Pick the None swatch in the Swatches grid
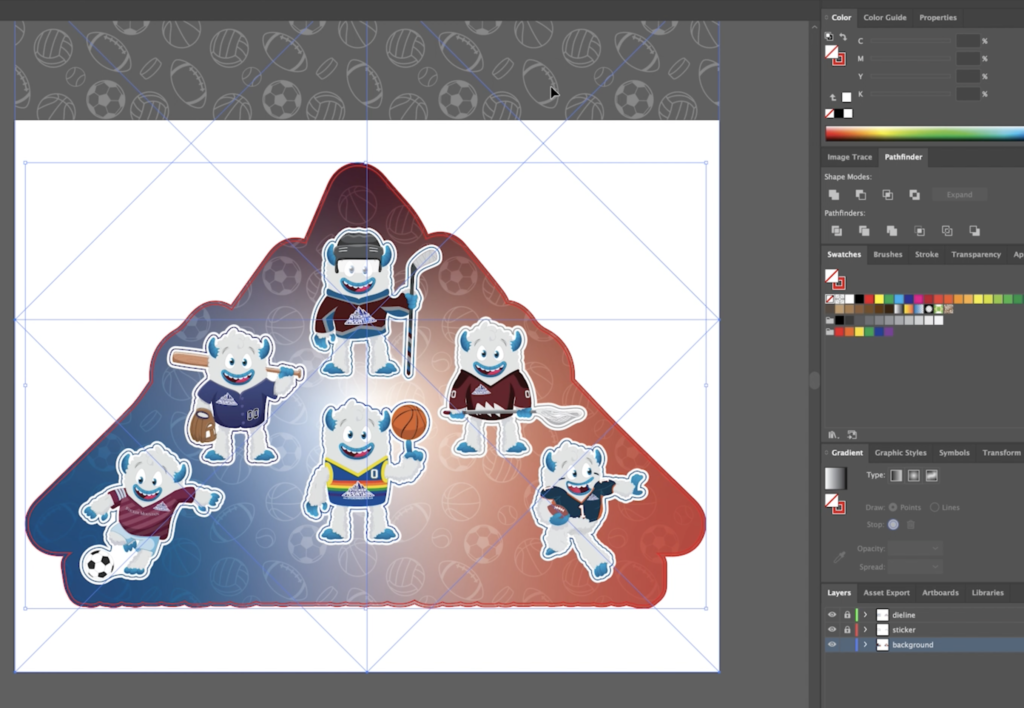This screenshot has width=1024, height=708. [829, 299]
